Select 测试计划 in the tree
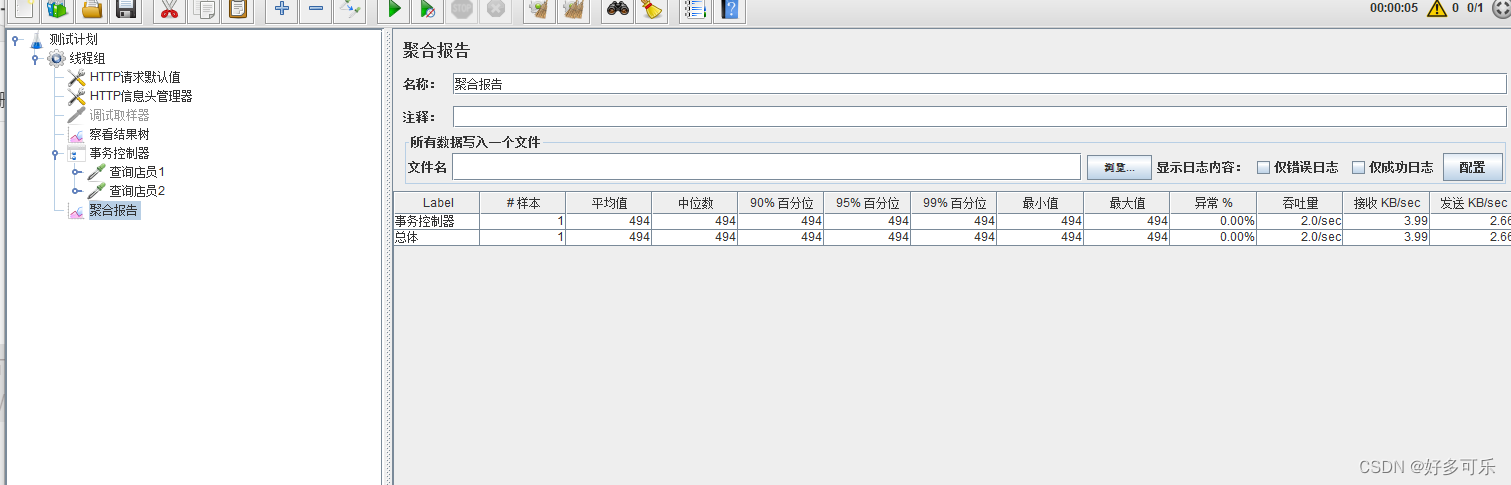 pyautogui.click(x=74, y=39)
